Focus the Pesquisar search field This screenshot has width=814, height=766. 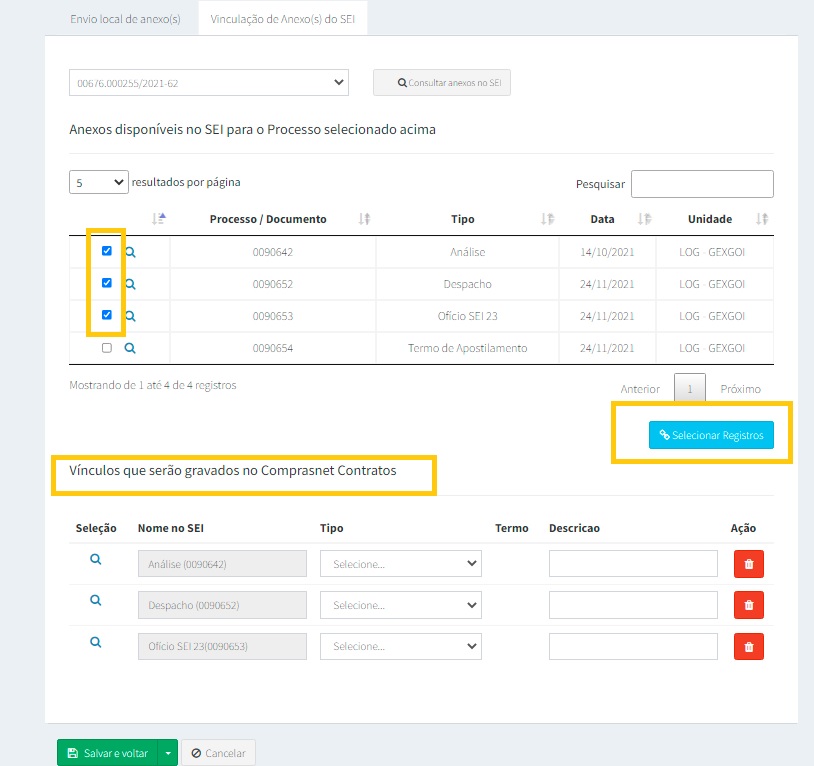pos(702,184)
